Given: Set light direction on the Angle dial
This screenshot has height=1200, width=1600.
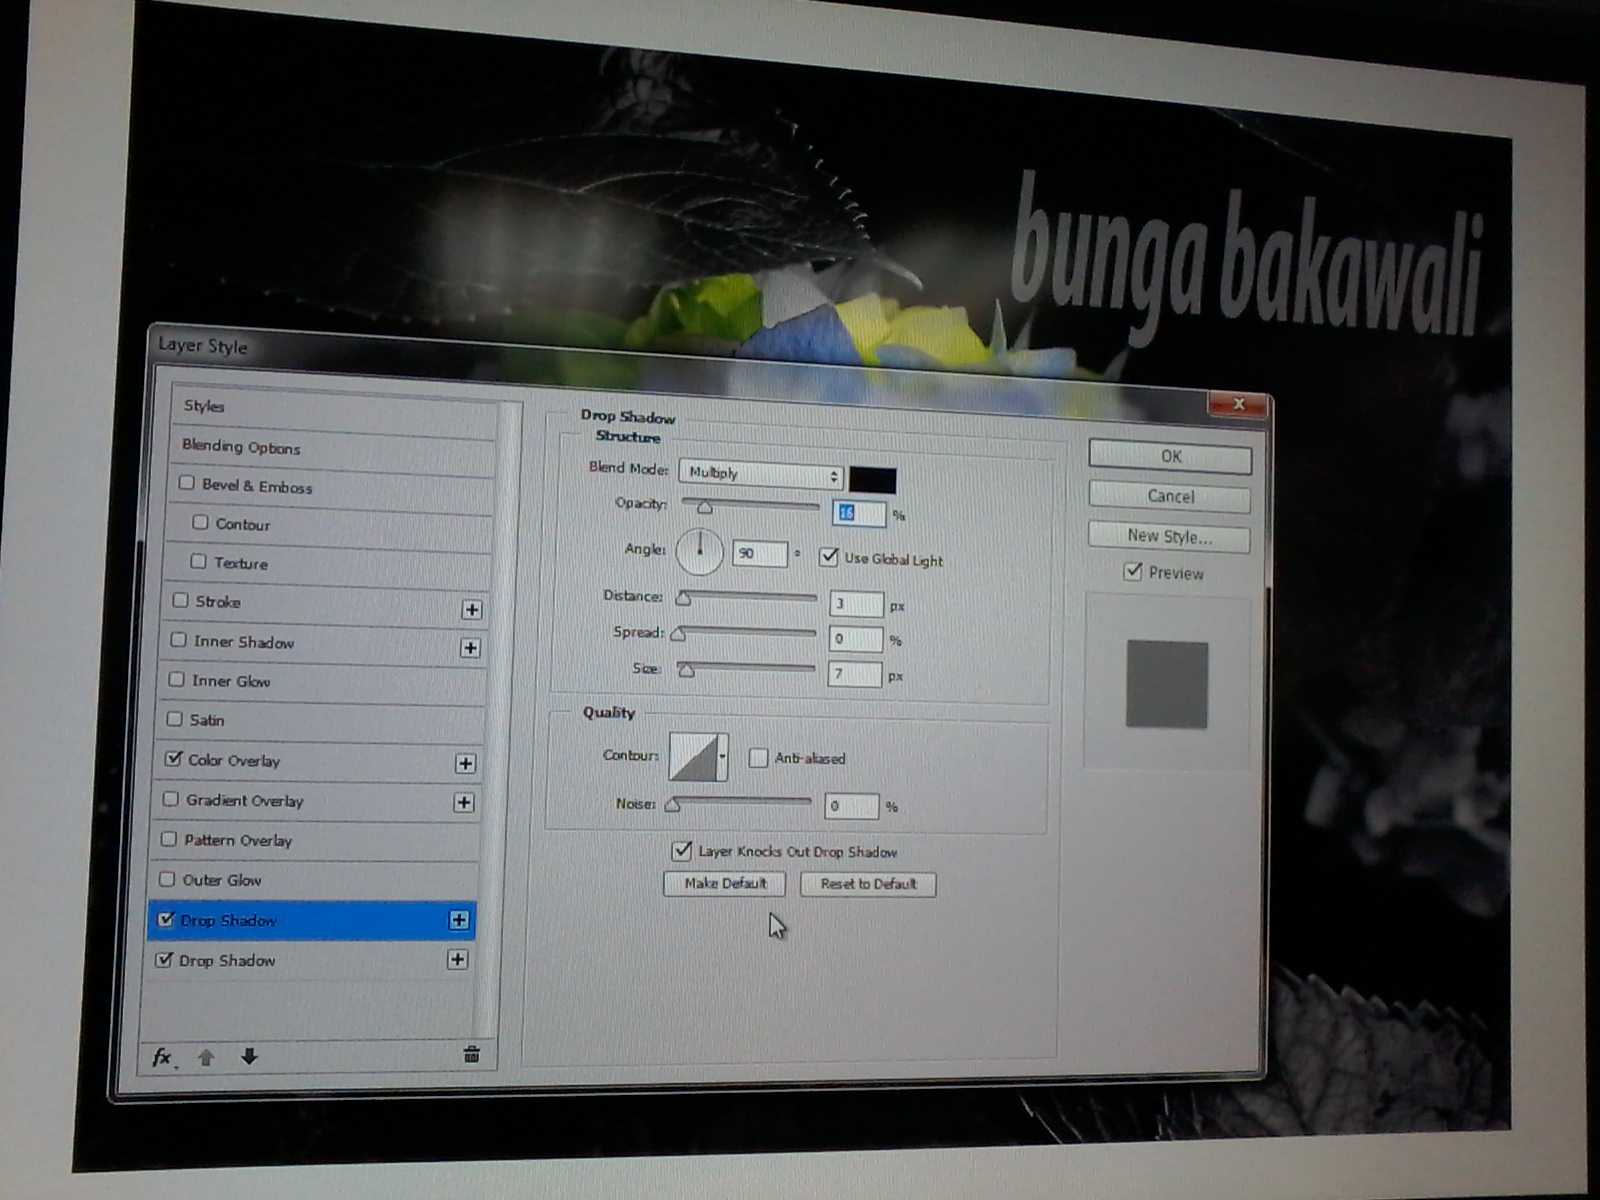Looking at the screenshot, I should (699, 551).
